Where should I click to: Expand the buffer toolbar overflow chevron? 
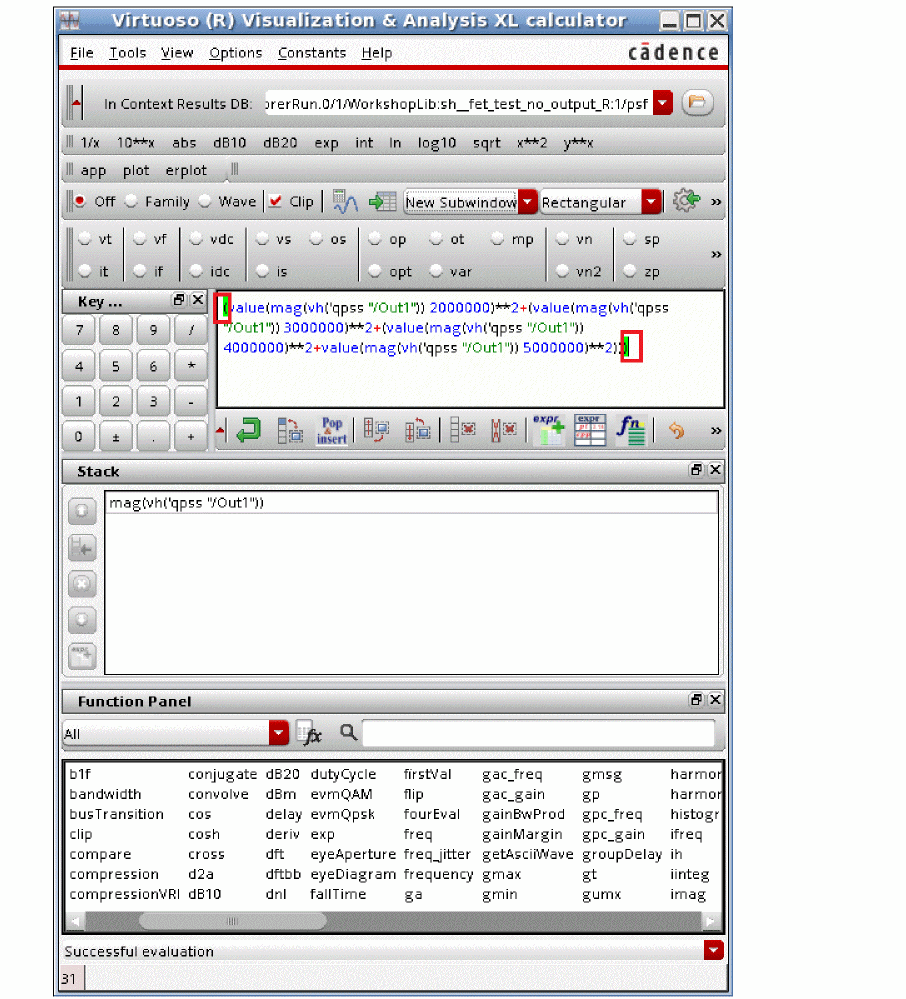[x=716, y=431]
